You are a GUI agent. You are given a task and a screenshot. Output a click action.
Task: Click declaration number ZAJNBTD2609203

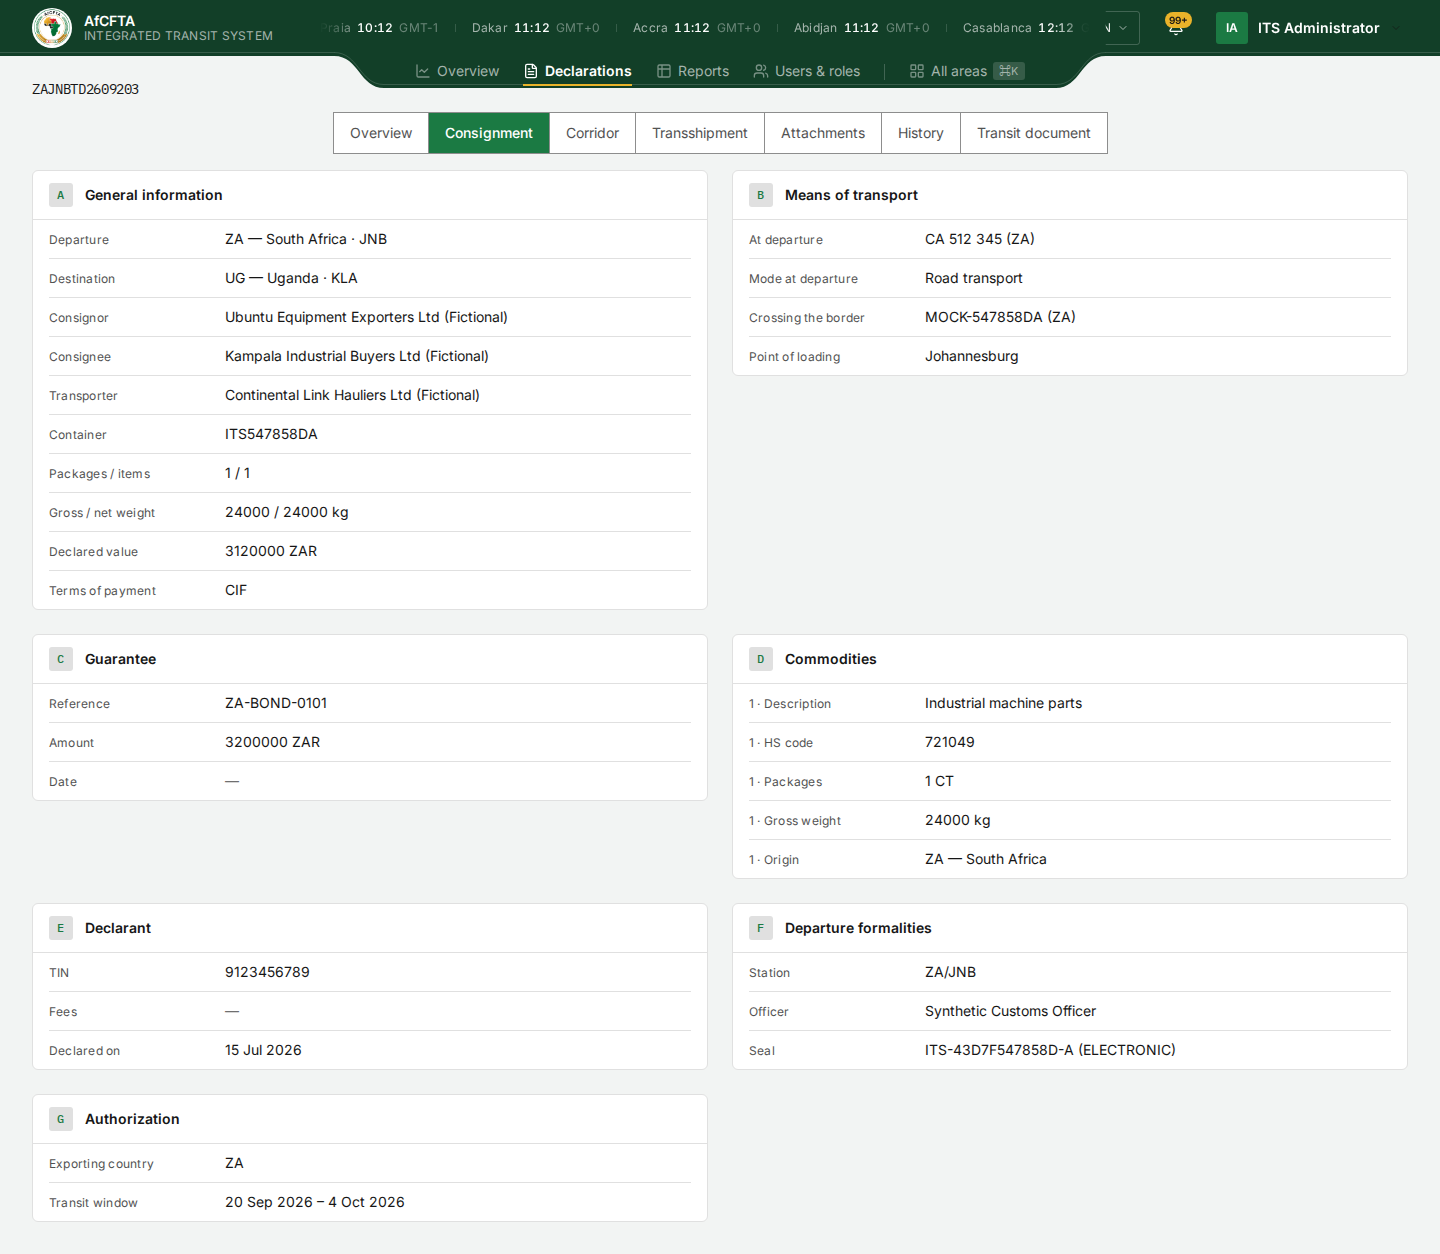86,89
